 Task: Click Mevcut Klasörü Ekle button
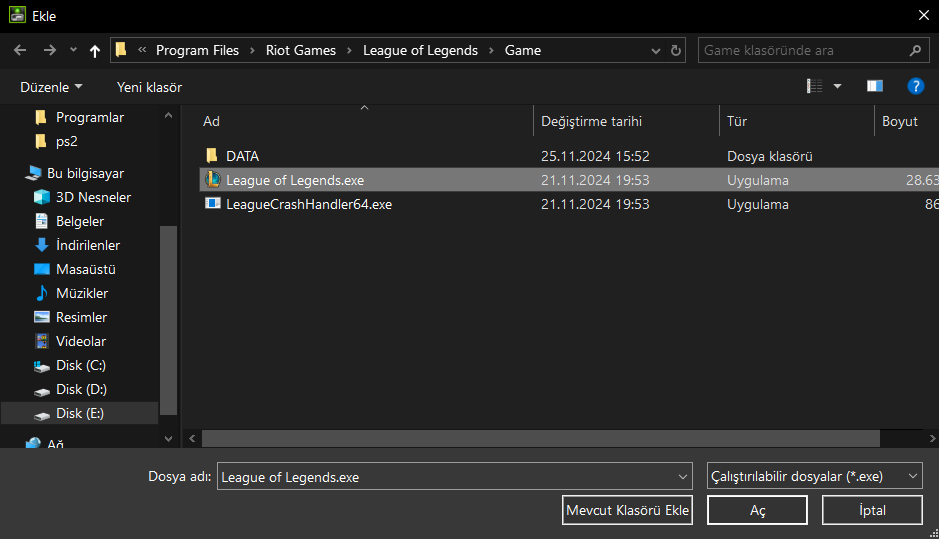point(627,510)
